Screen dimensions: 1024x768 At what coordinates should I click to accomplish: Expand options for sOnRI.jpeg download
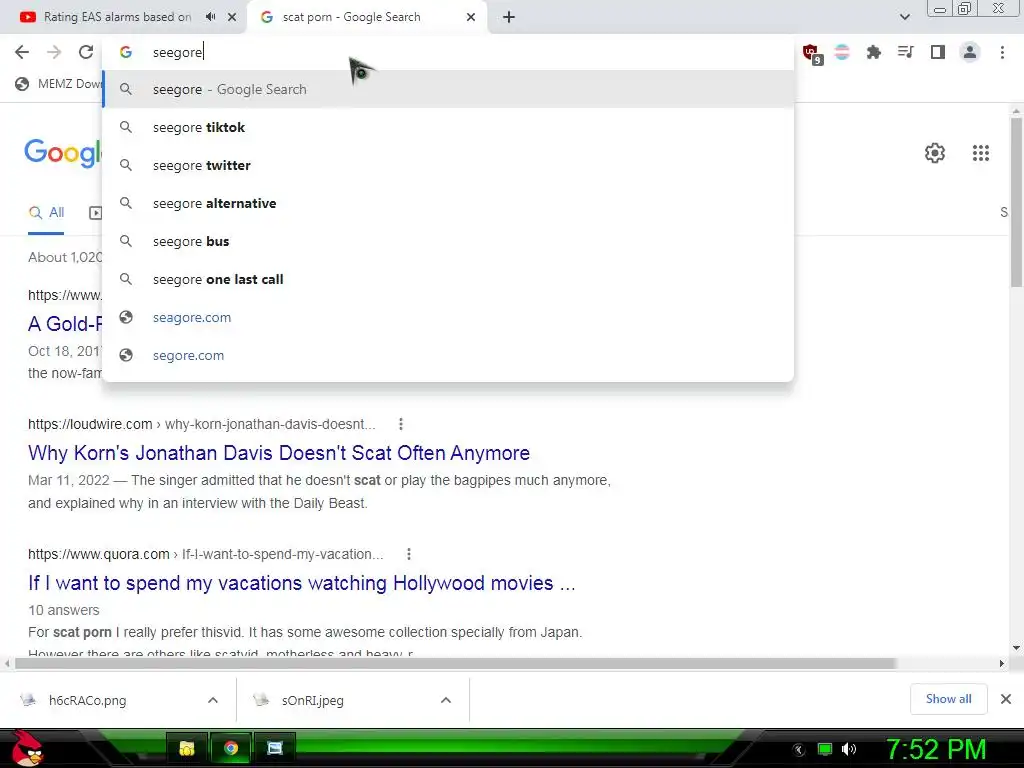445,700
